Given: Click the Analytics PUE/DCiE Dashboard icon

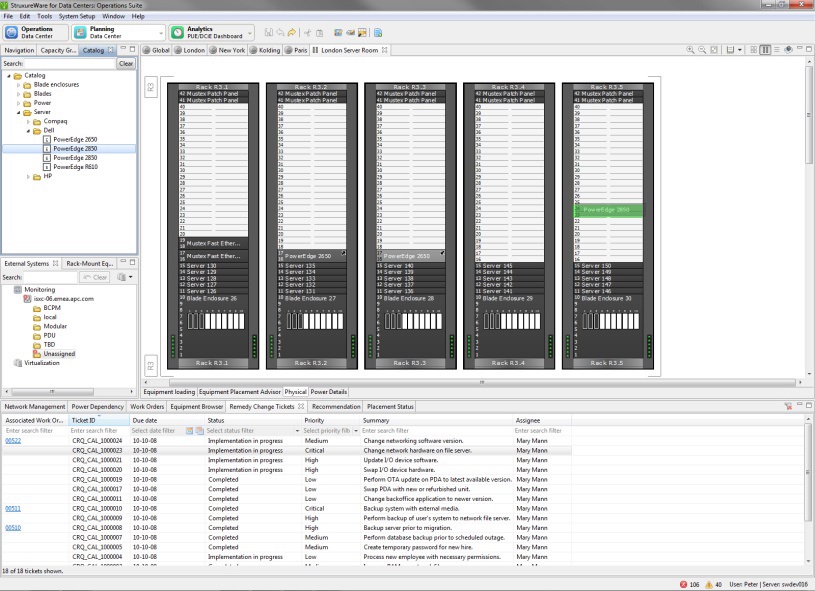Looking at the screenshot, I should [x=178, y=32].
